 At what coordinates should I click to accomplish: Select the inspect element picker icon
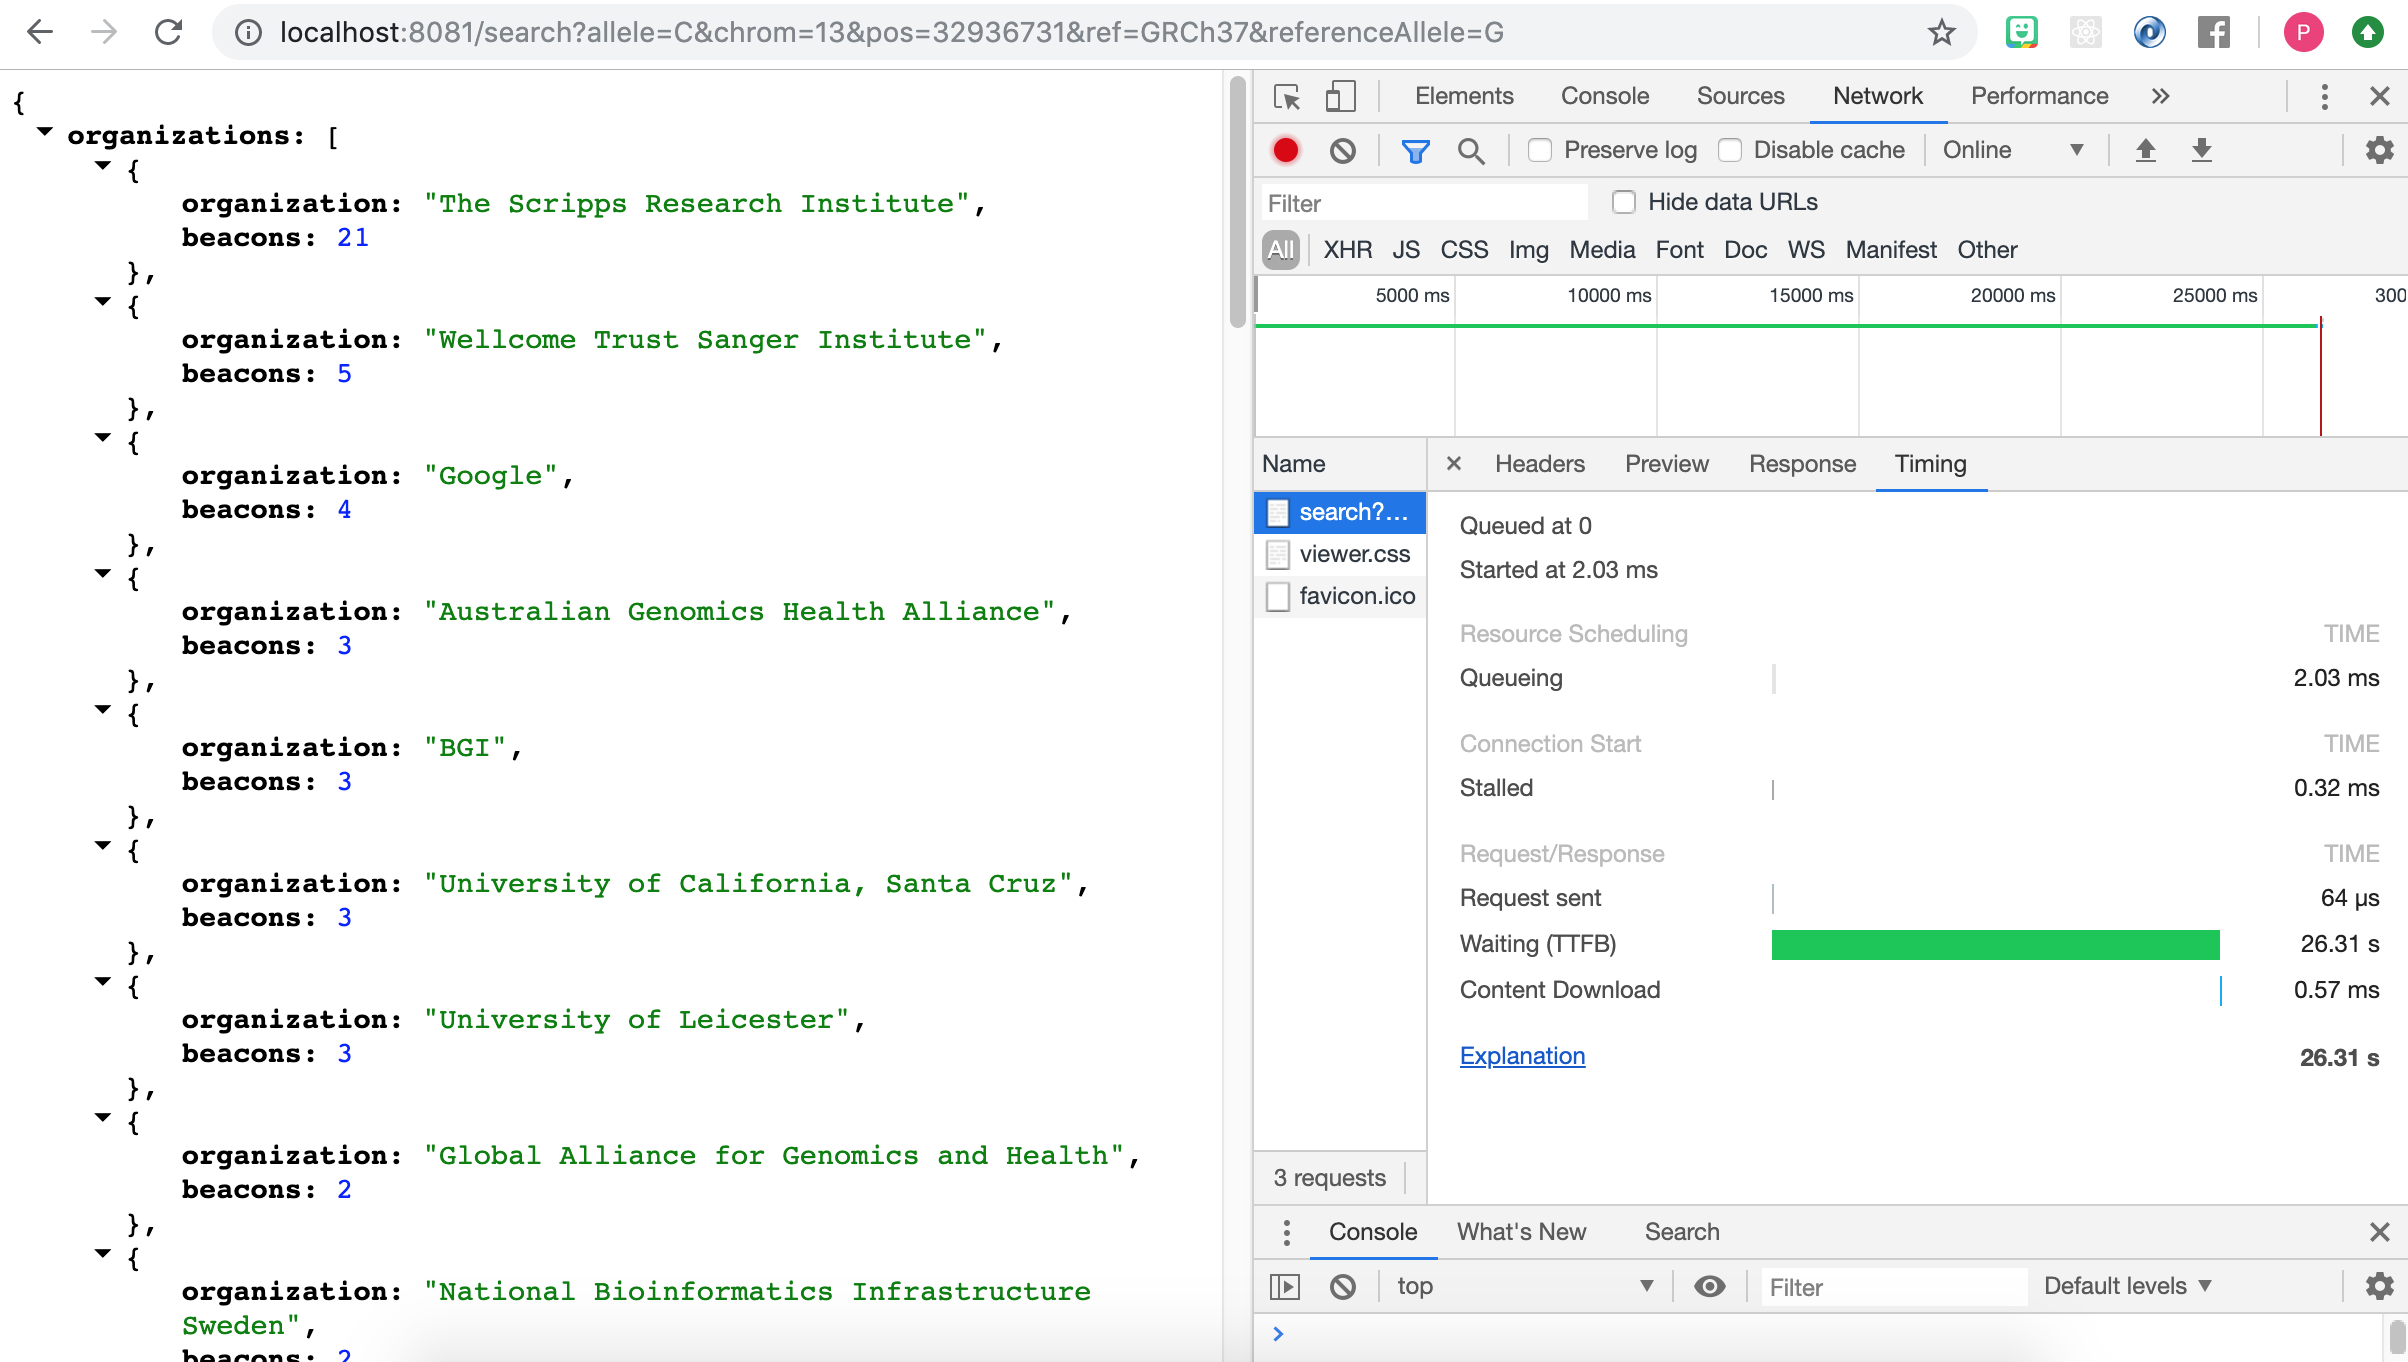(1287, 96)
